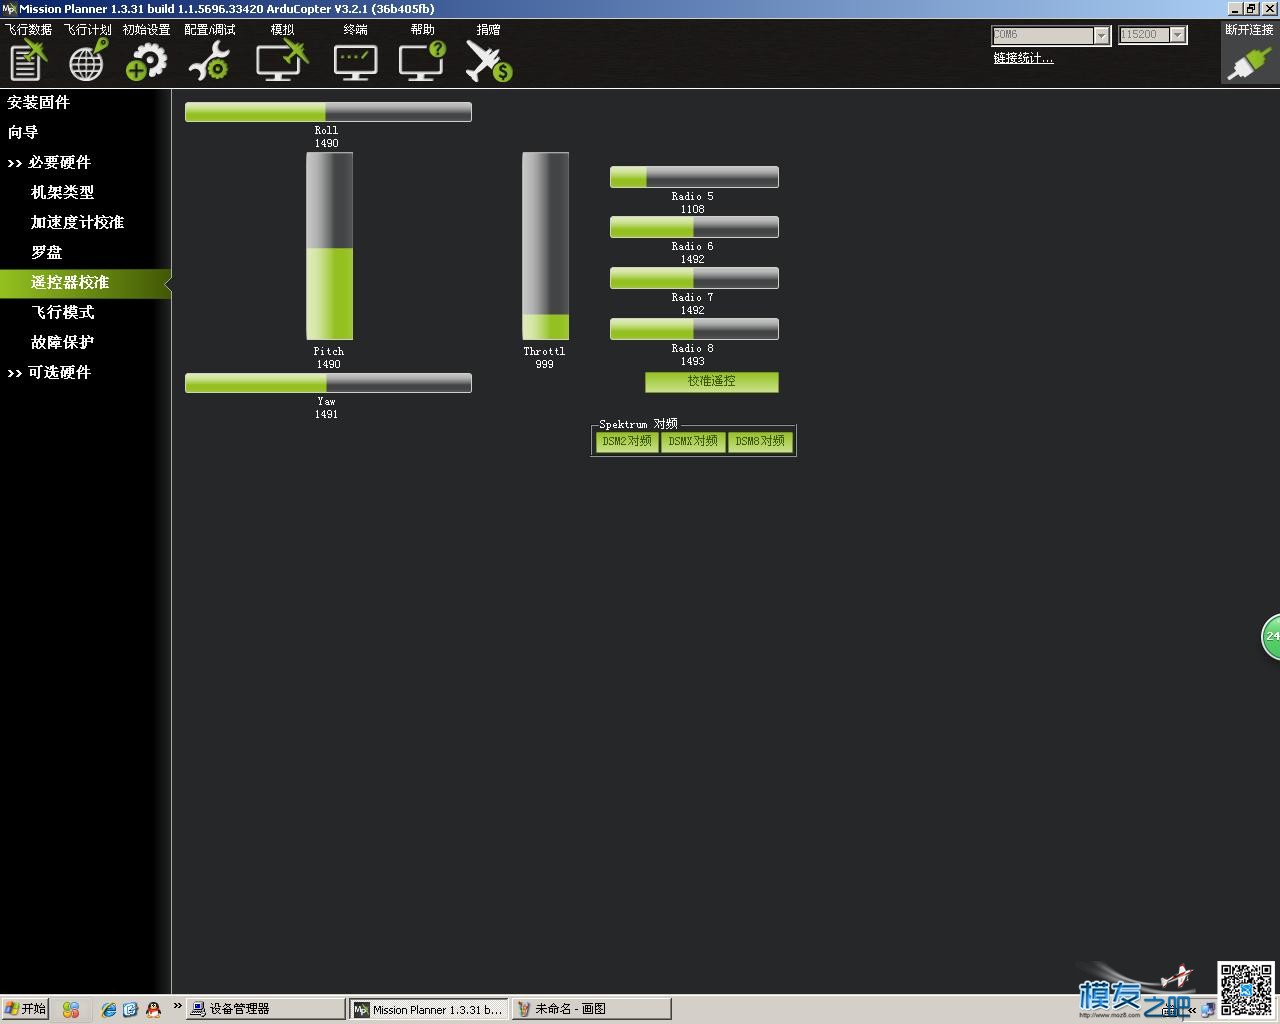Screen dimensions: 1280x1024
Task: Click the Radio 5 bar
Action: (x=694, y=177)
